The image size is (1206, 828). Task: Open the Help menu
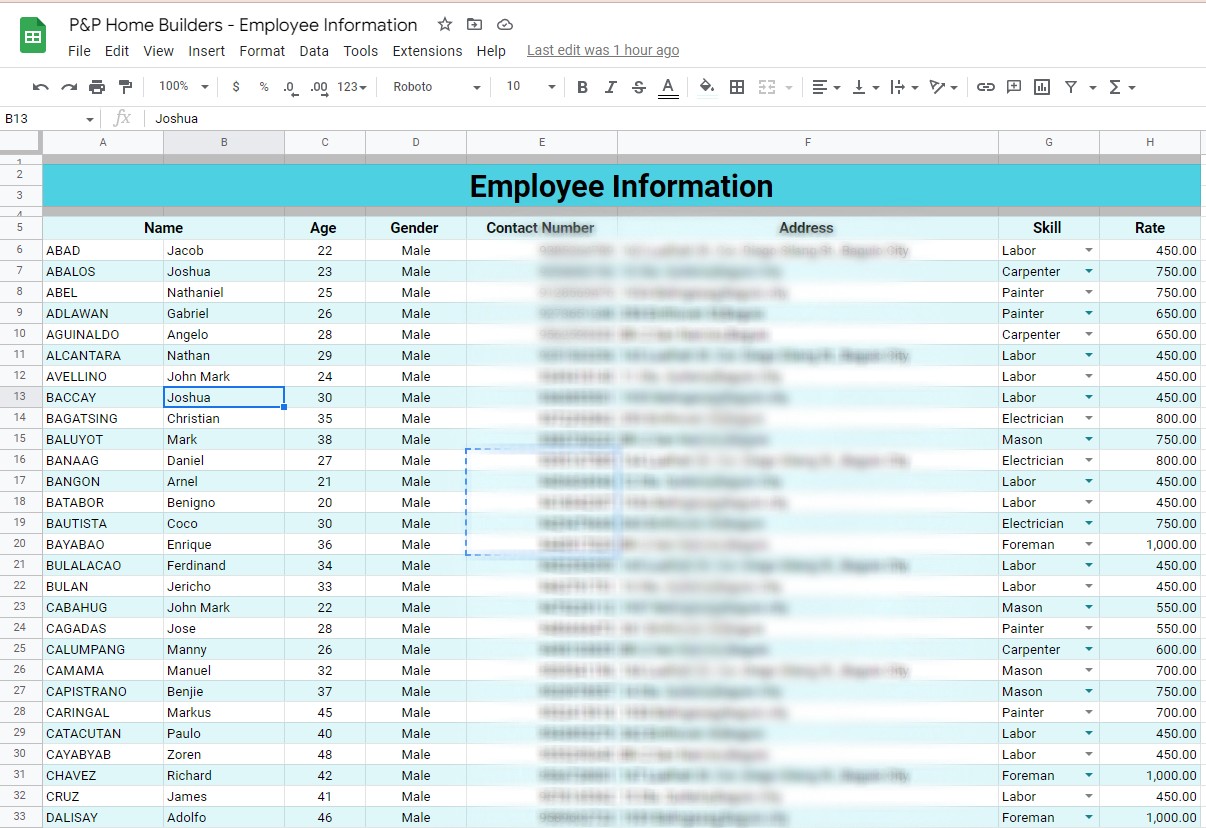point(491,51)
